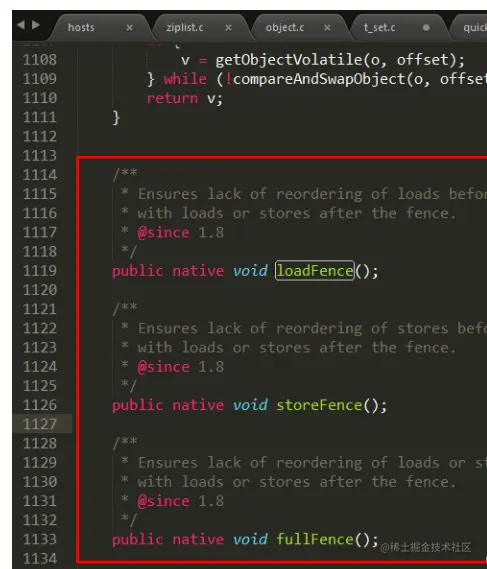Close the hosts tab
Image resolution: width=487 pixels, height=569 pixels.
130,28
